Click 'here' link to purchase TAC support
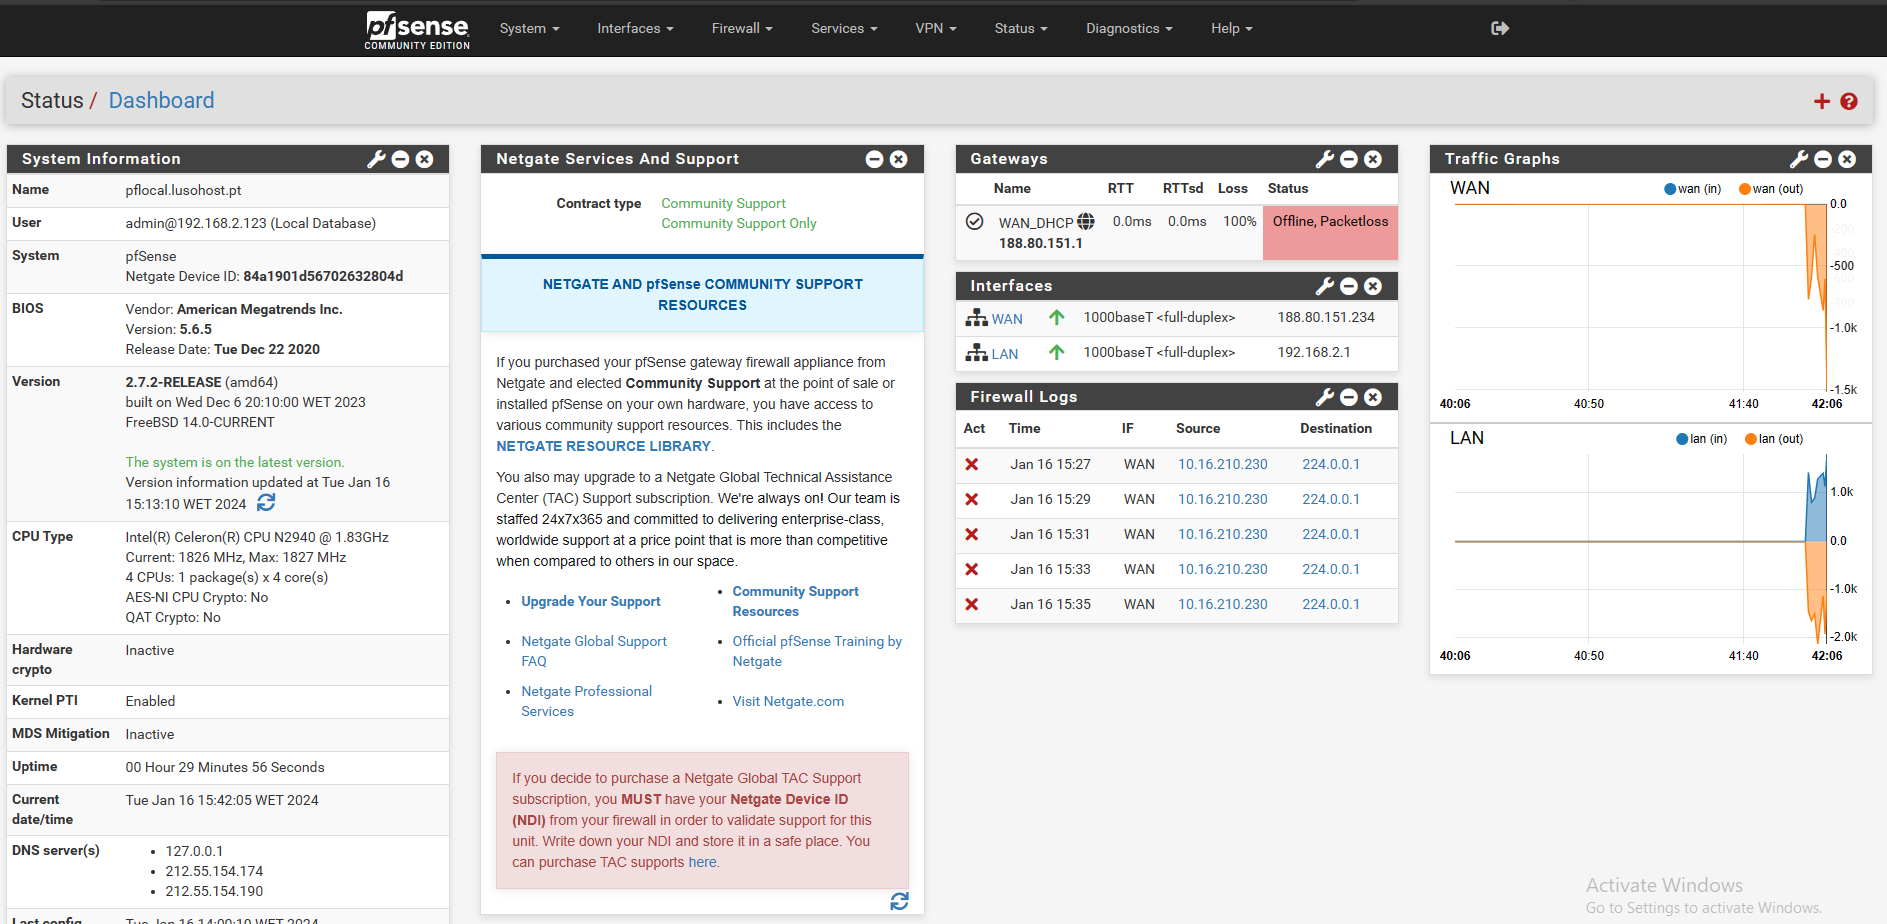The width and height of the screenshot is (1887, 924). click(702, 862)
